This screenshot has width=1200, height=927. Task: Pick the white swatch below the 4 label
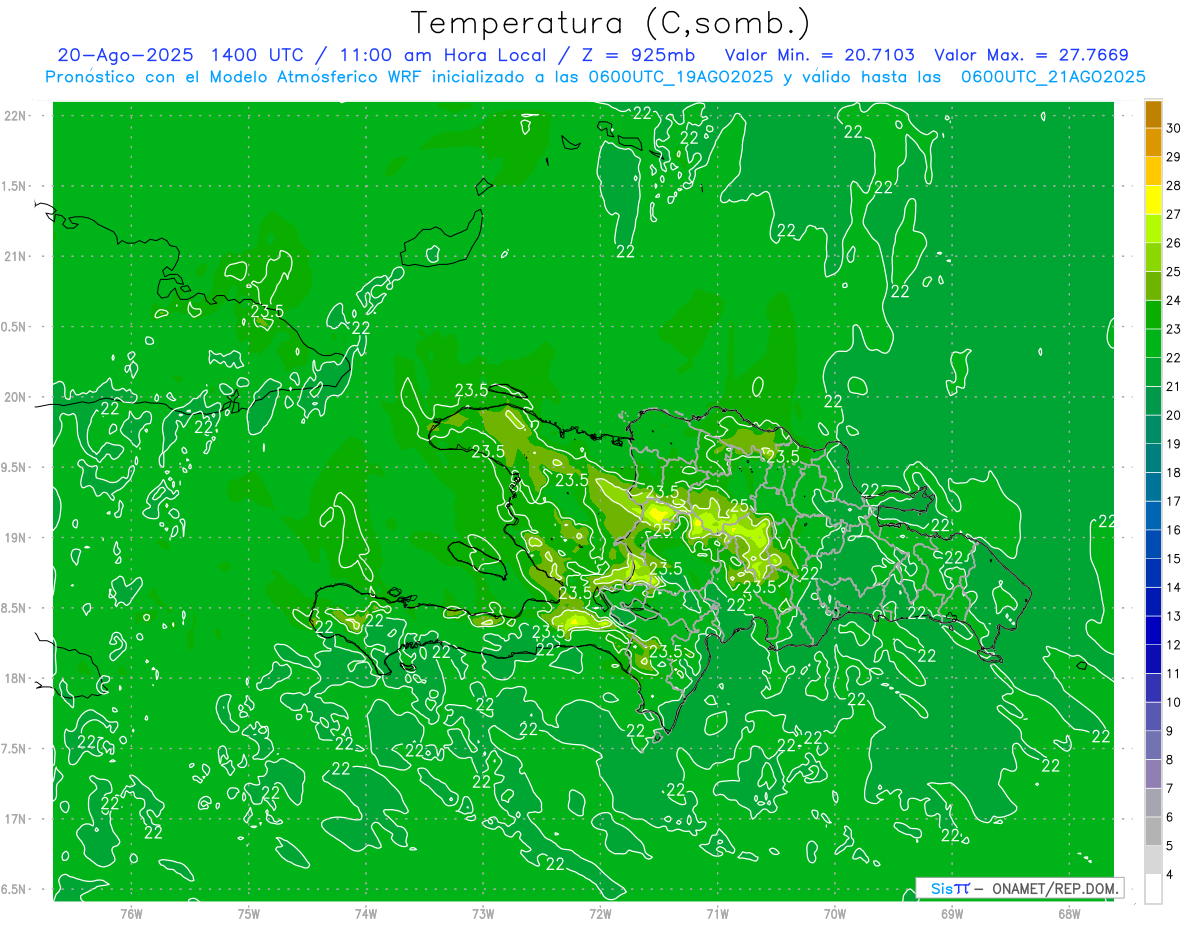[x=1153, y=889]
